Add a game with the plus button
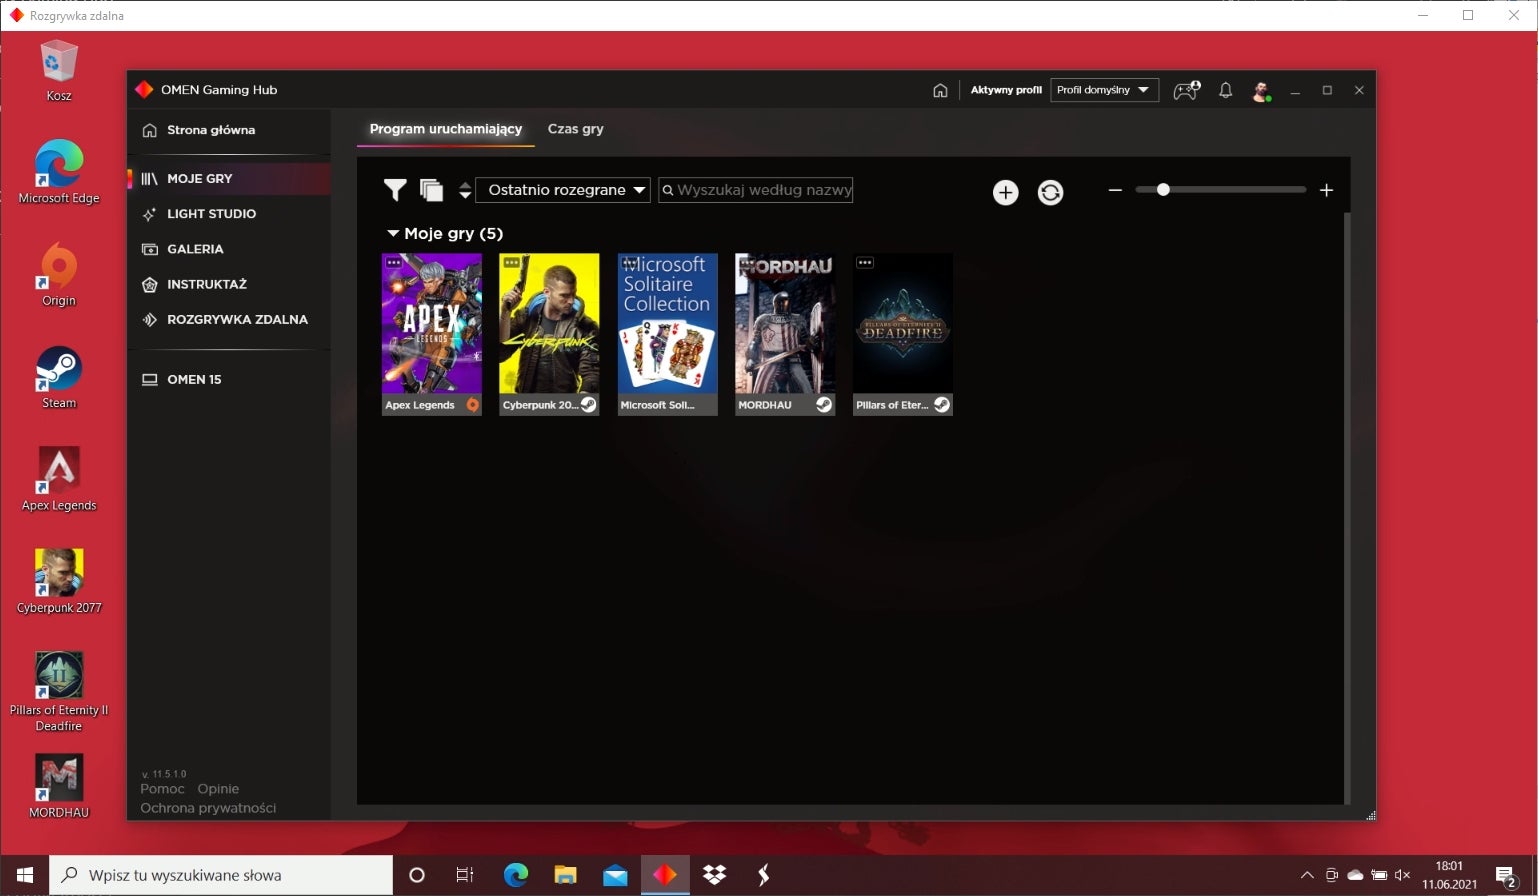Screen dimensions: 1538x896 1005,192
